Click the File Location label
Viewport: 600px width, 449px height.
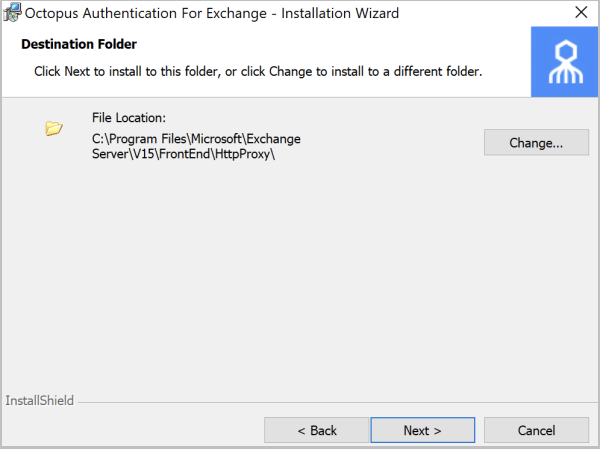click(129, 118)
